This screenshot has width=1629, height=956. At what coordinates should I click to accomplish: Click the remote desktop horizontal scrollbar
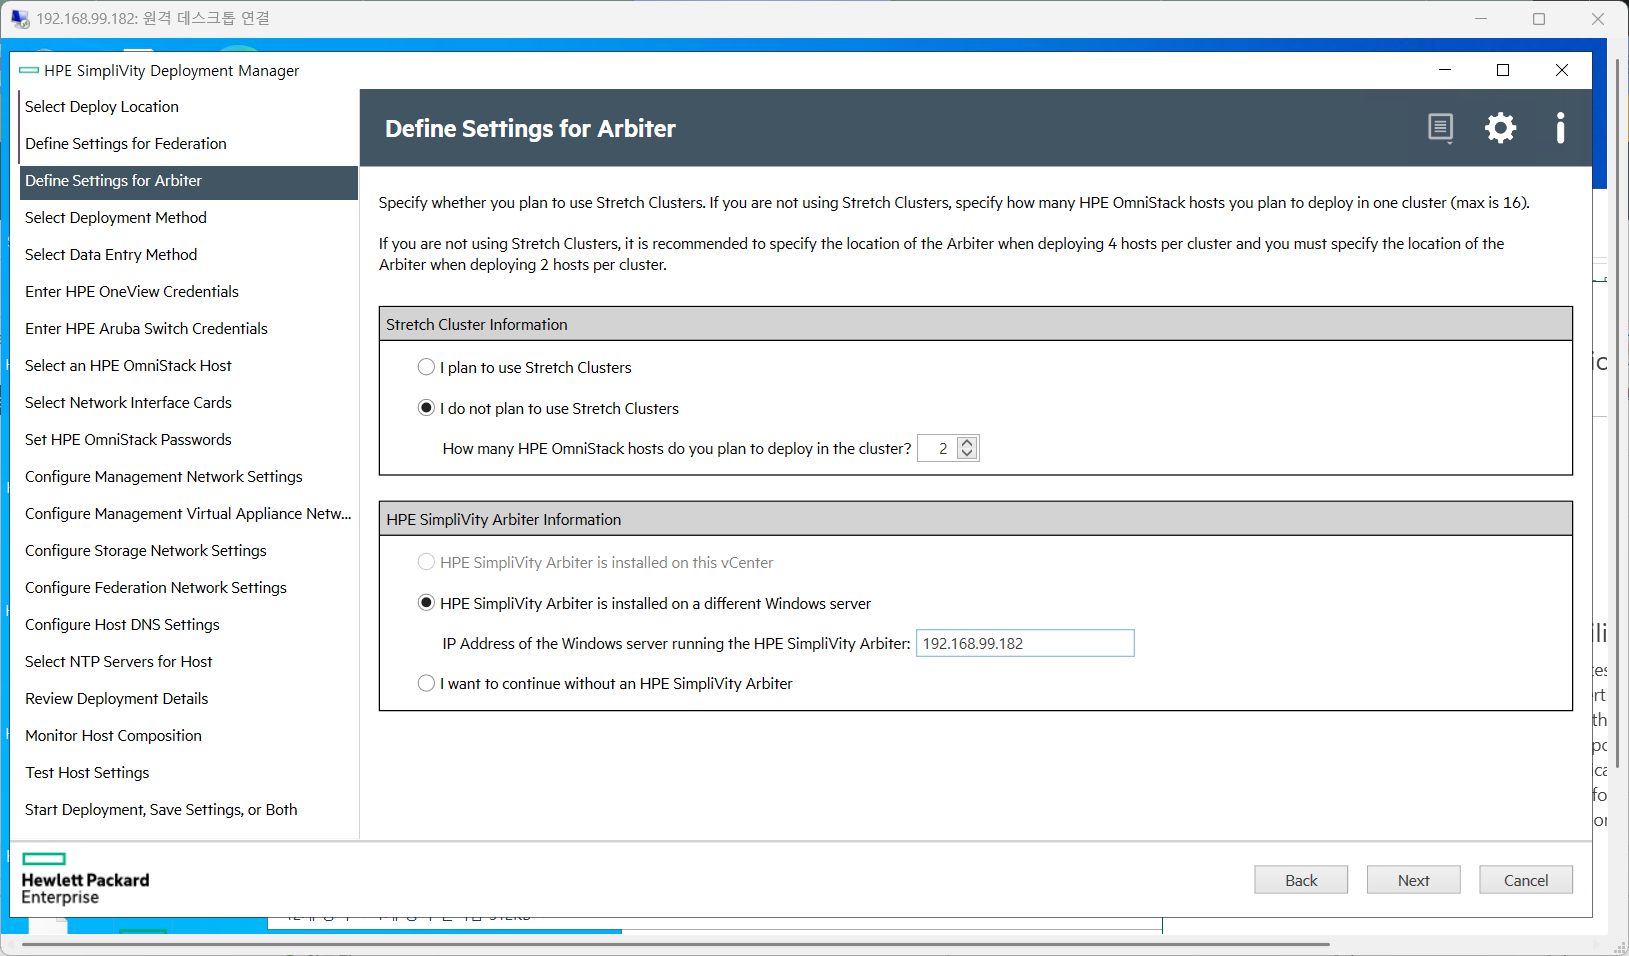(x=675, y=944)
